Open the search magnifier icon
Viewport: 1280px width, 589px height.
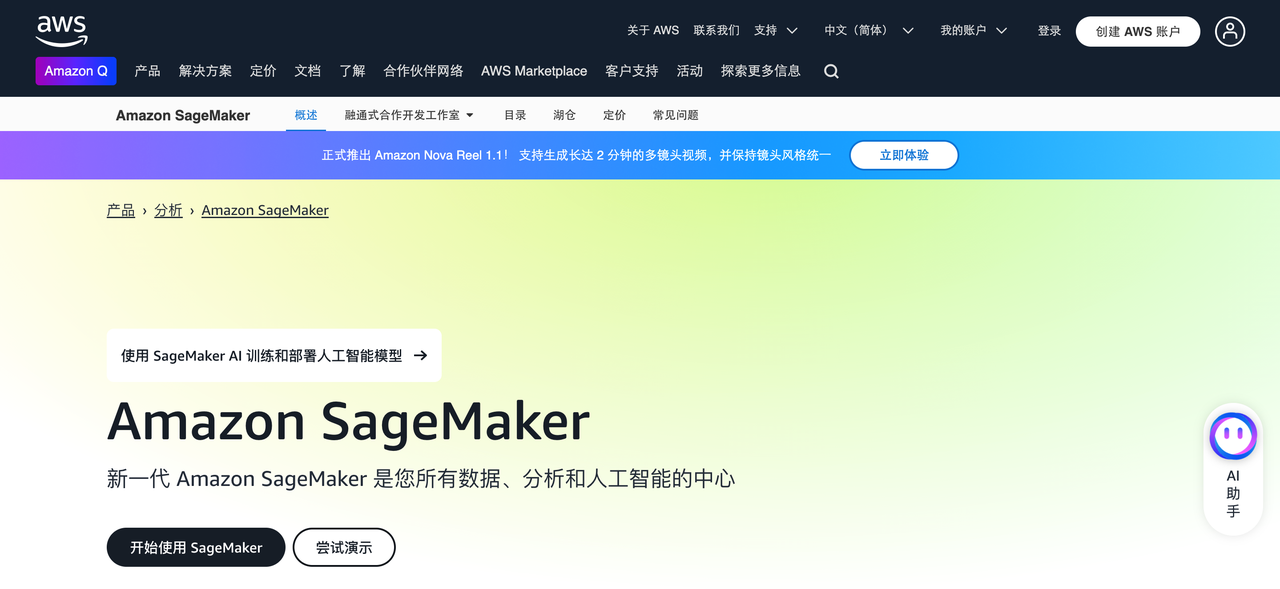coord(831,71)
